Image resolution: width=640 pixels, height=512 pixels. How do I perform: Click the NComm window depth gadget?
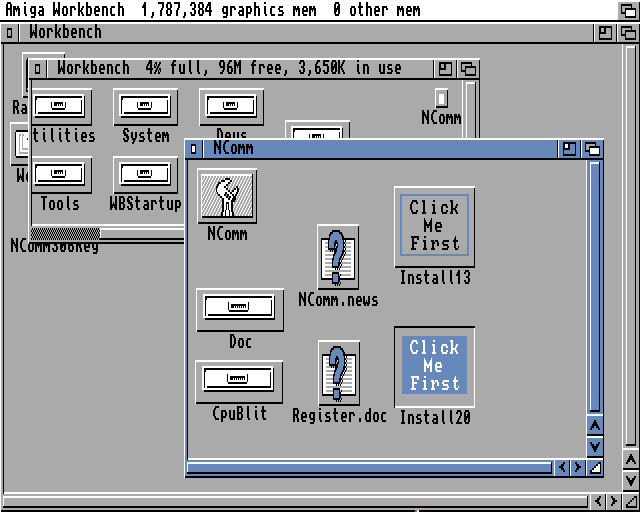(592, 149)
